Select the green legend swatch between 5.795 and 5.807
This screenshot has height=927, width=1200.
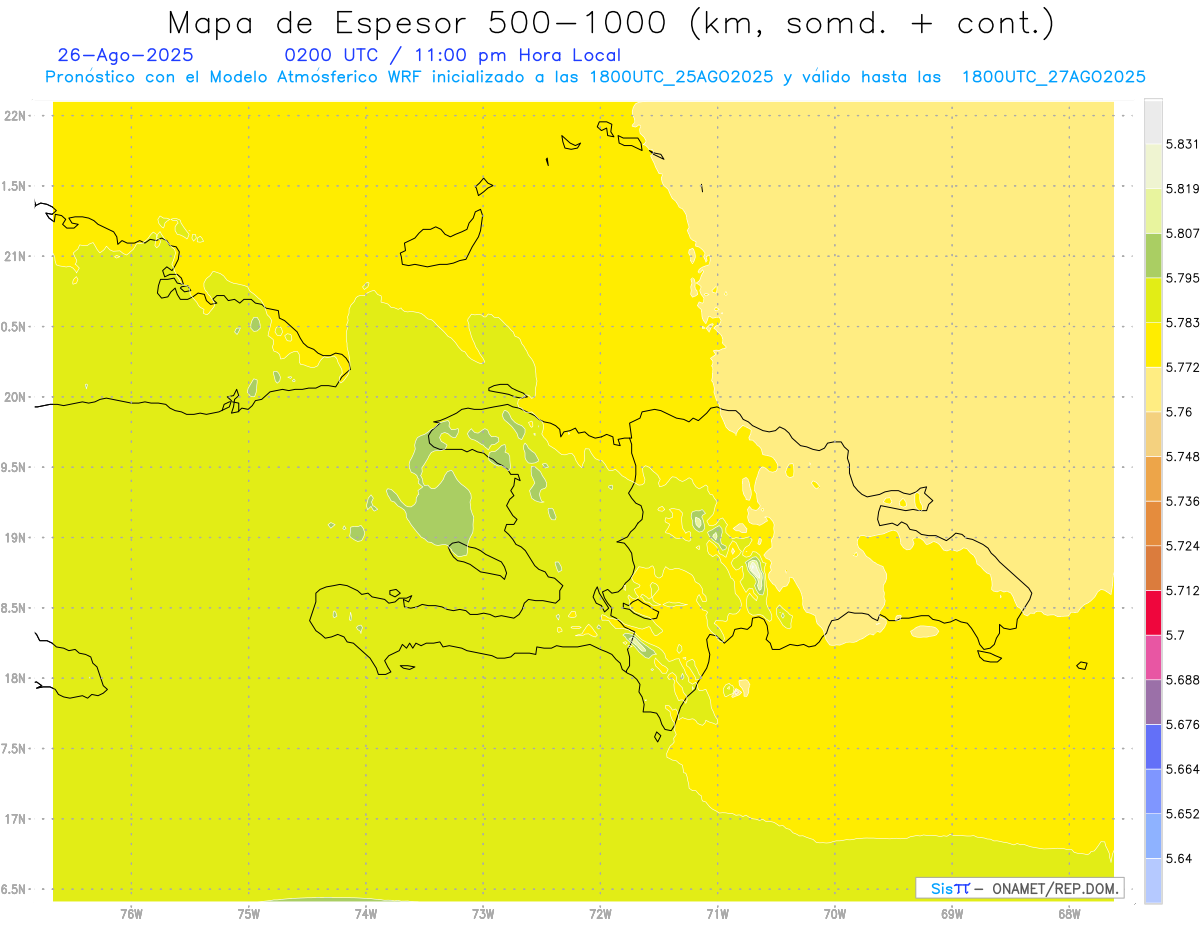point(1153,255)
